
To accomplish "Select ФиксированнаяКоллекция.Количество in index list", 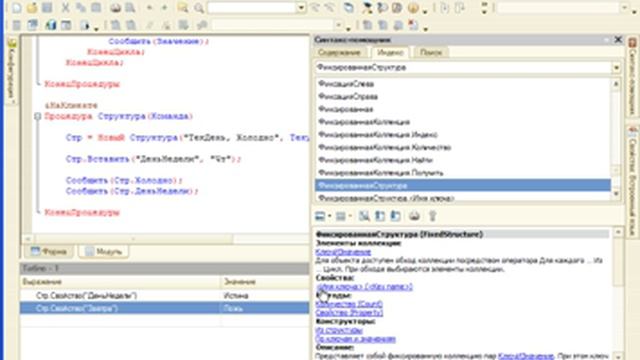I will (x=463, y=147).
